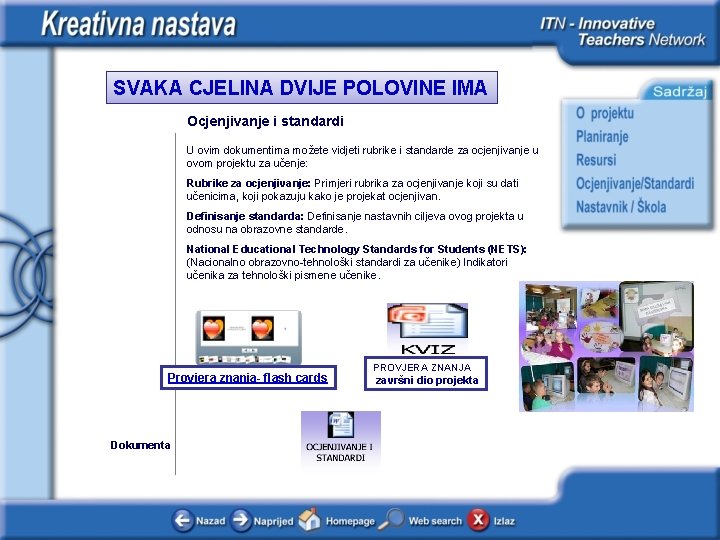Screen dimensions: 720x540
Task: Go to Planiranje section
Action: (x=602, y=136)
